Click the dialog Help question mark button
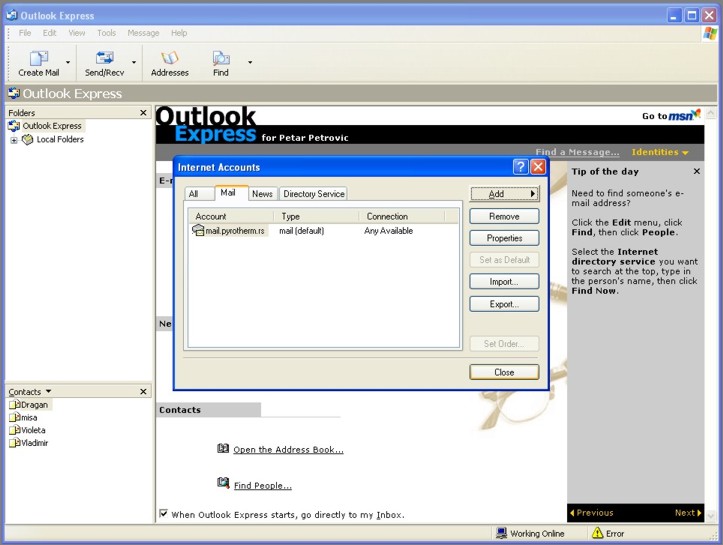The width and height of the screenshot is (723, 545). pyautogui.click(x=521, y=166)
